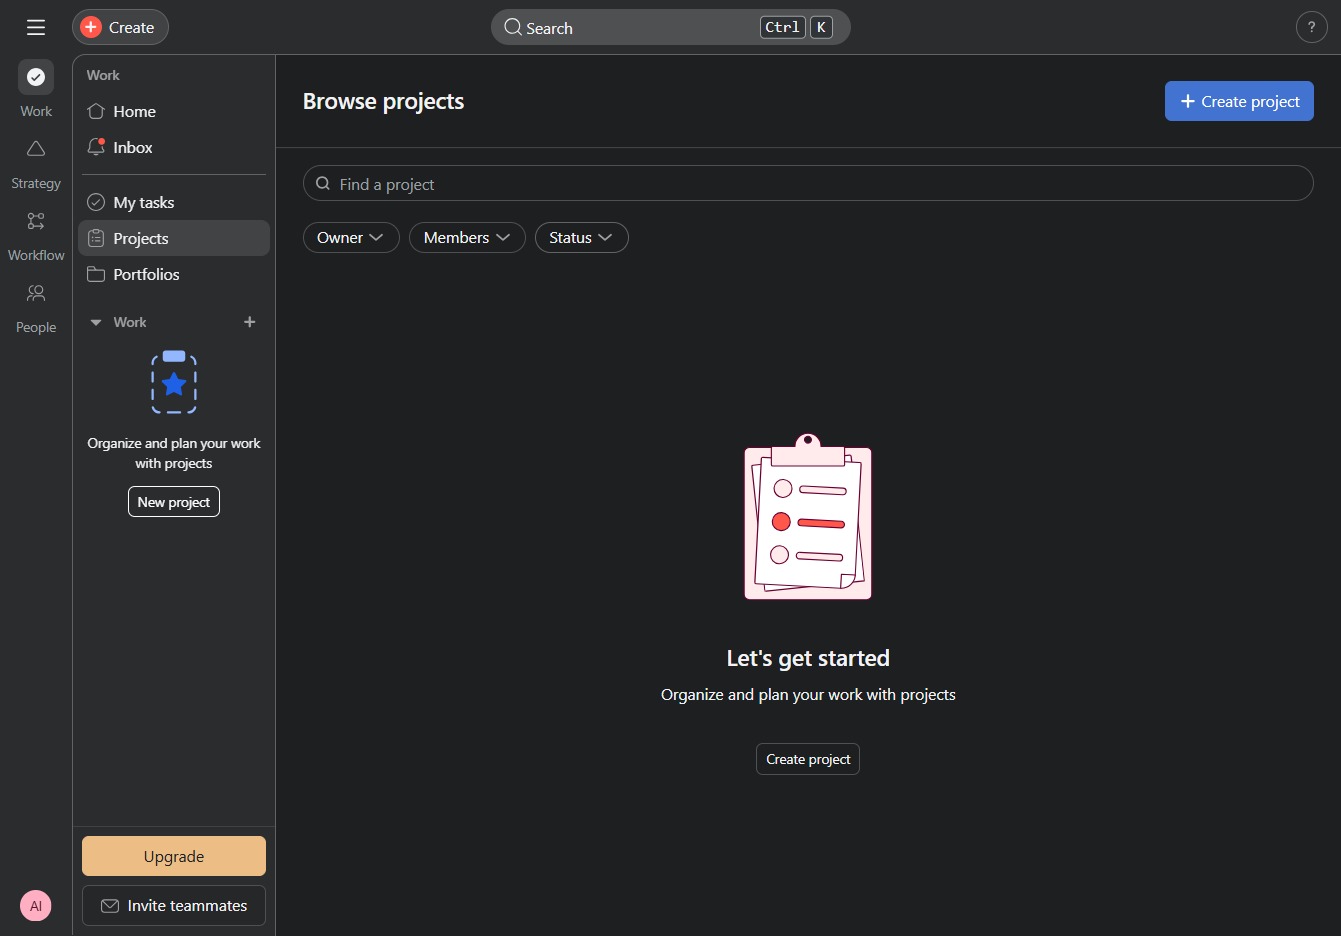Screen dimensions: 1341x936
Task: Click plus icon beside Work section
Action: pyautogui.click(x=250, y=322)
